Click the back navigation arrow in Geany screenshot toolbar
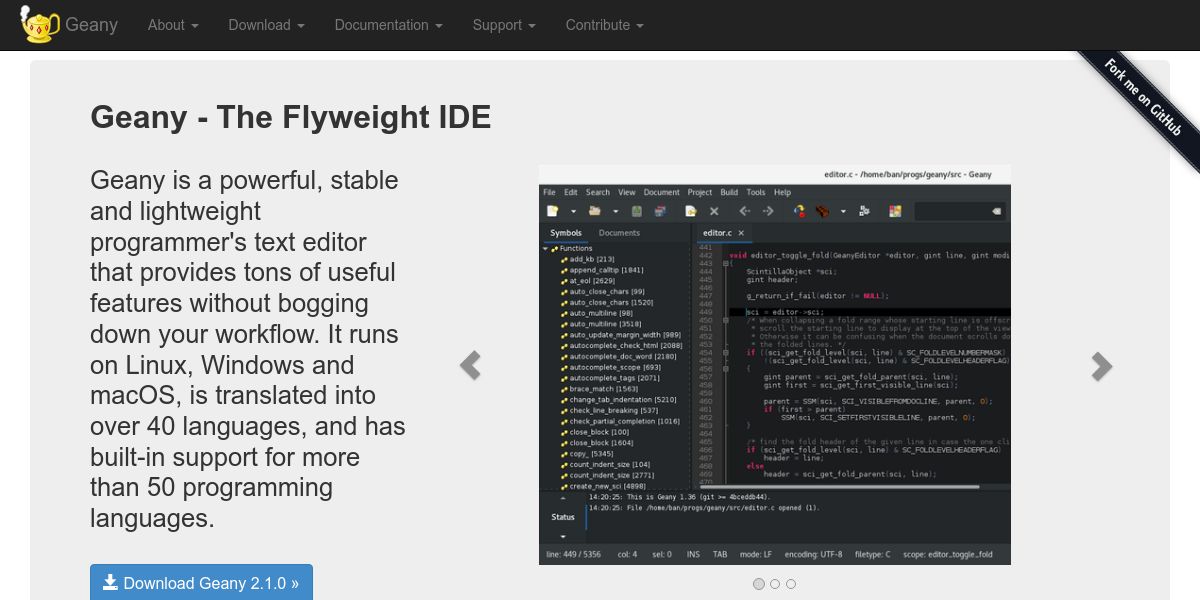 tap(745, 211)
